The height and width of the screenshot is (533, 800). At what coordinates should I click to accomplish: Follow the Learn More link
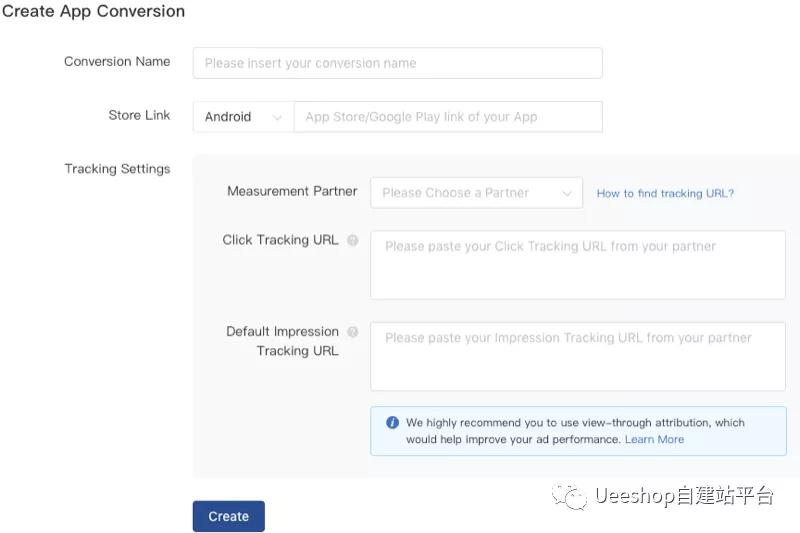[x=654, y=439]
